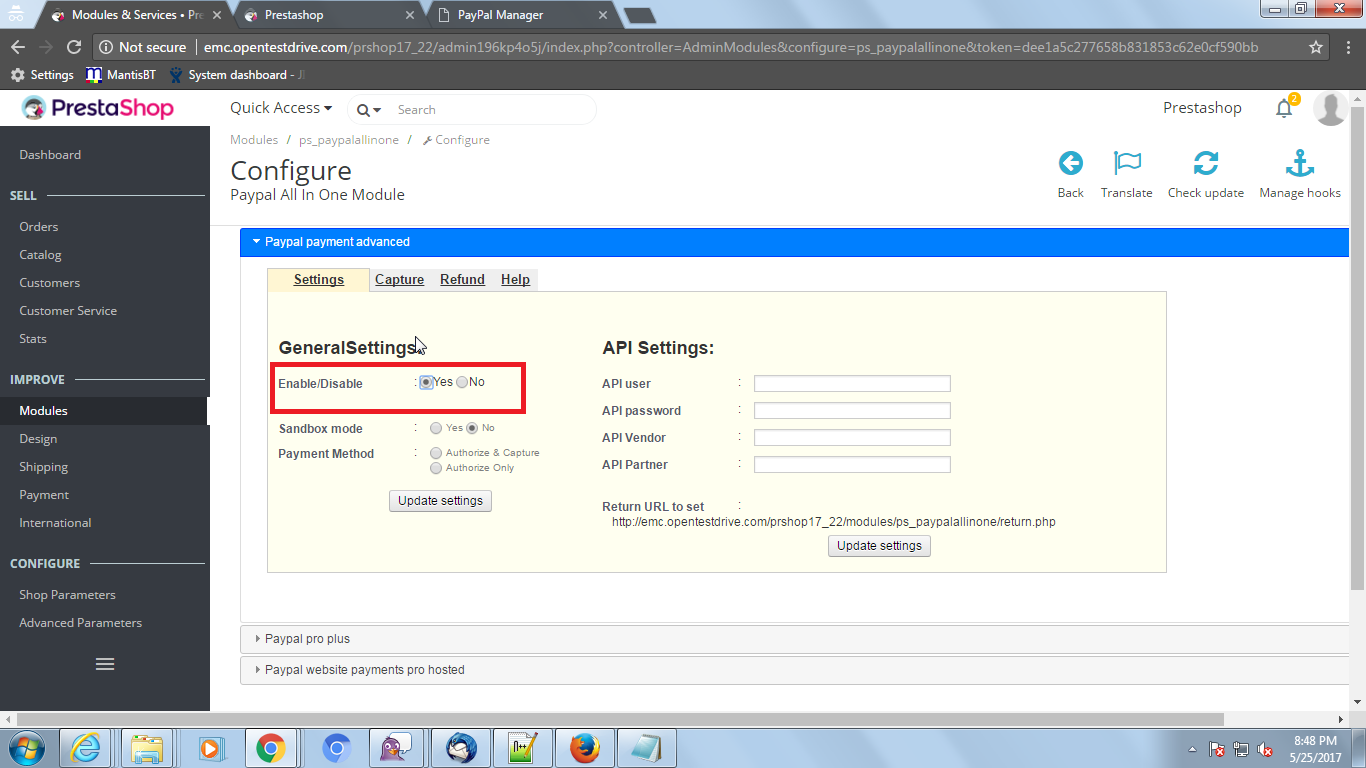Open the Quick Access dropdown
Viewport: 1366px width, 768px height.
[281, 108]
